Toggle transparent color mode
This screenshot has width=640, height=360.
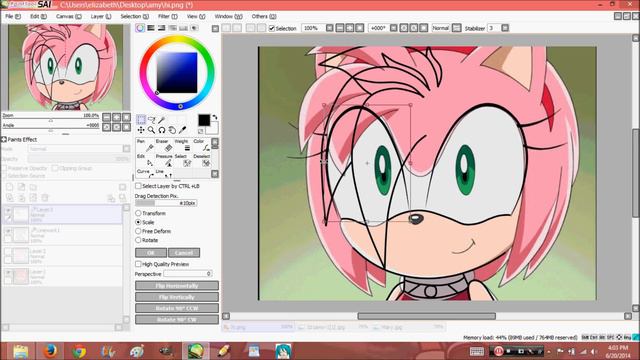[201, 131]
